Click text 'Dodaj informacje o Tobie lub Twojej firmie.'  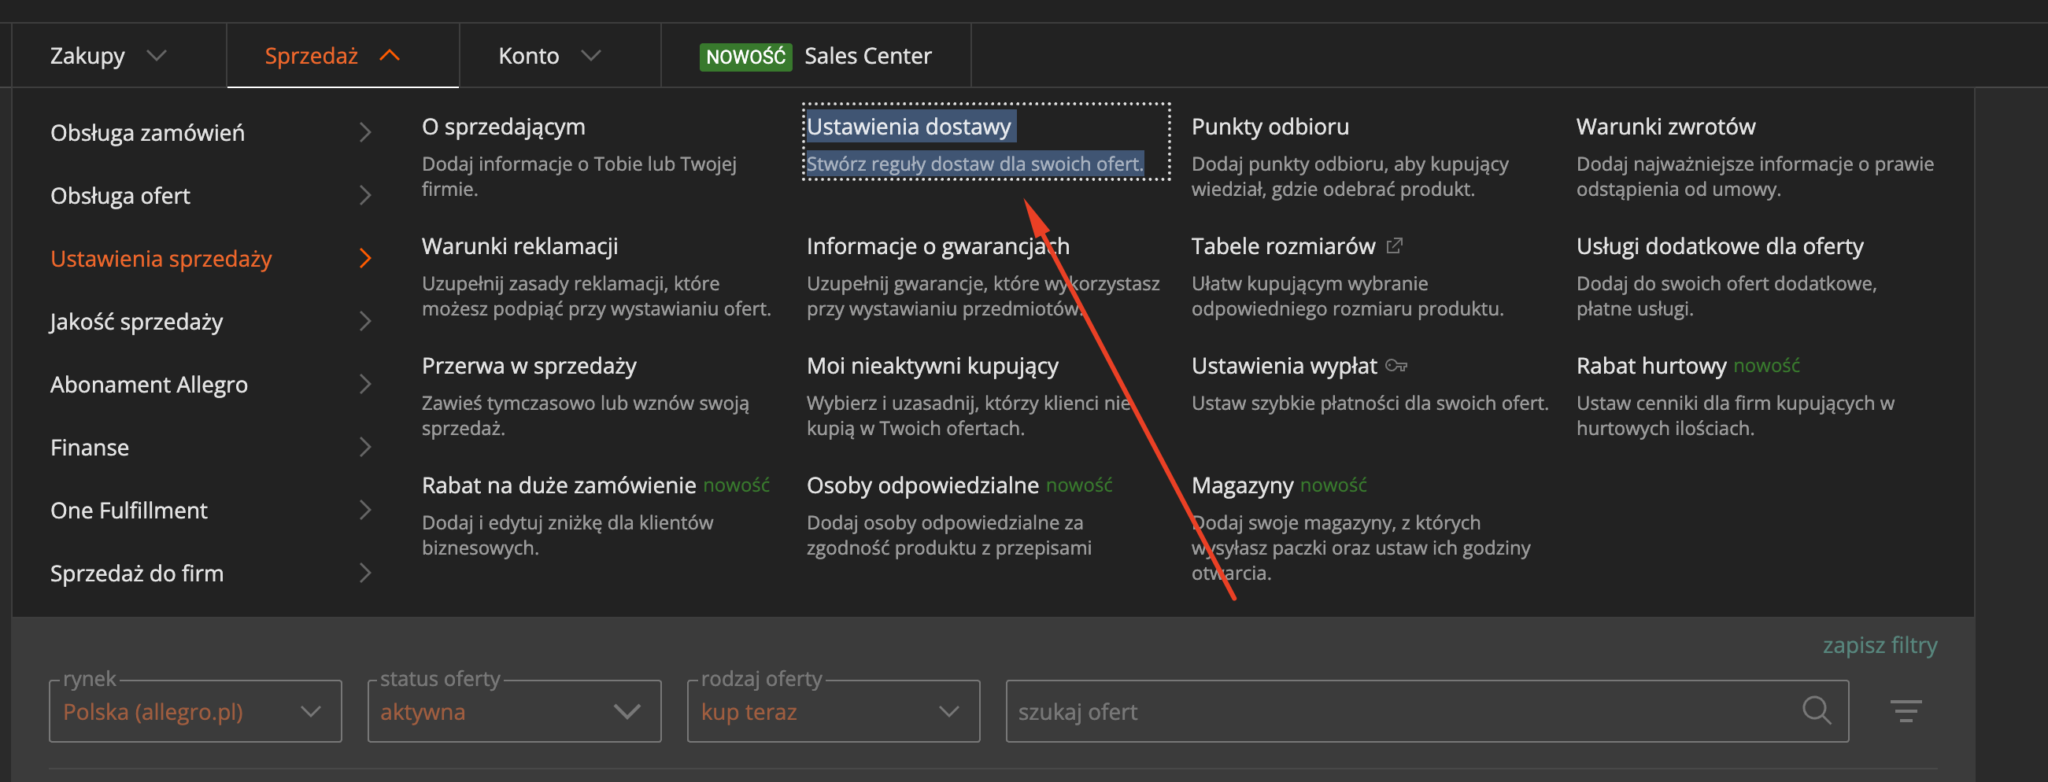(x=579, y=176)
